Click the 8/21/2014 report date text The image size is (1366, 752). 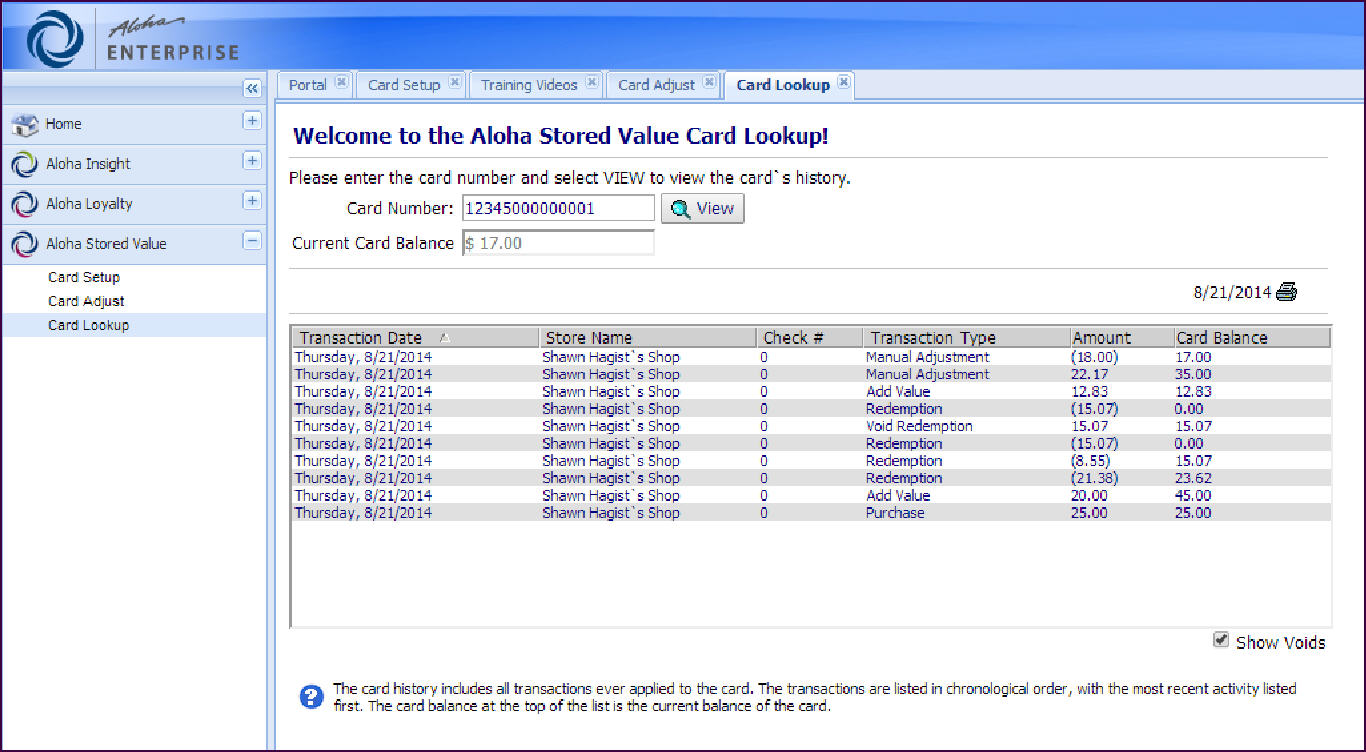click(x=1232, y=293)
